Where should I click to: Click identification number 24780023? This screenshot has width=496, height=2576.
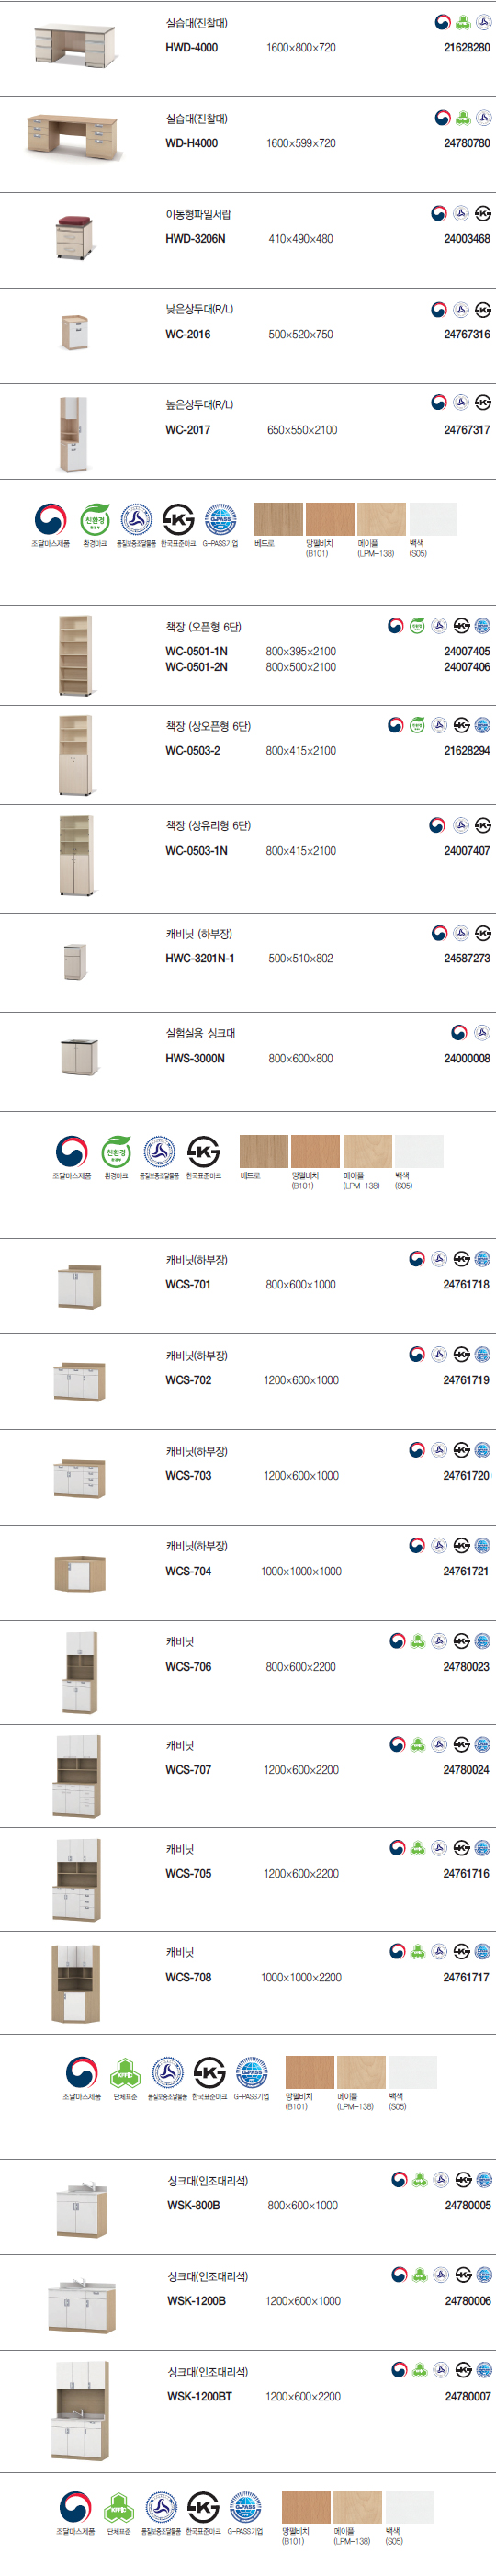(466, 1667)
